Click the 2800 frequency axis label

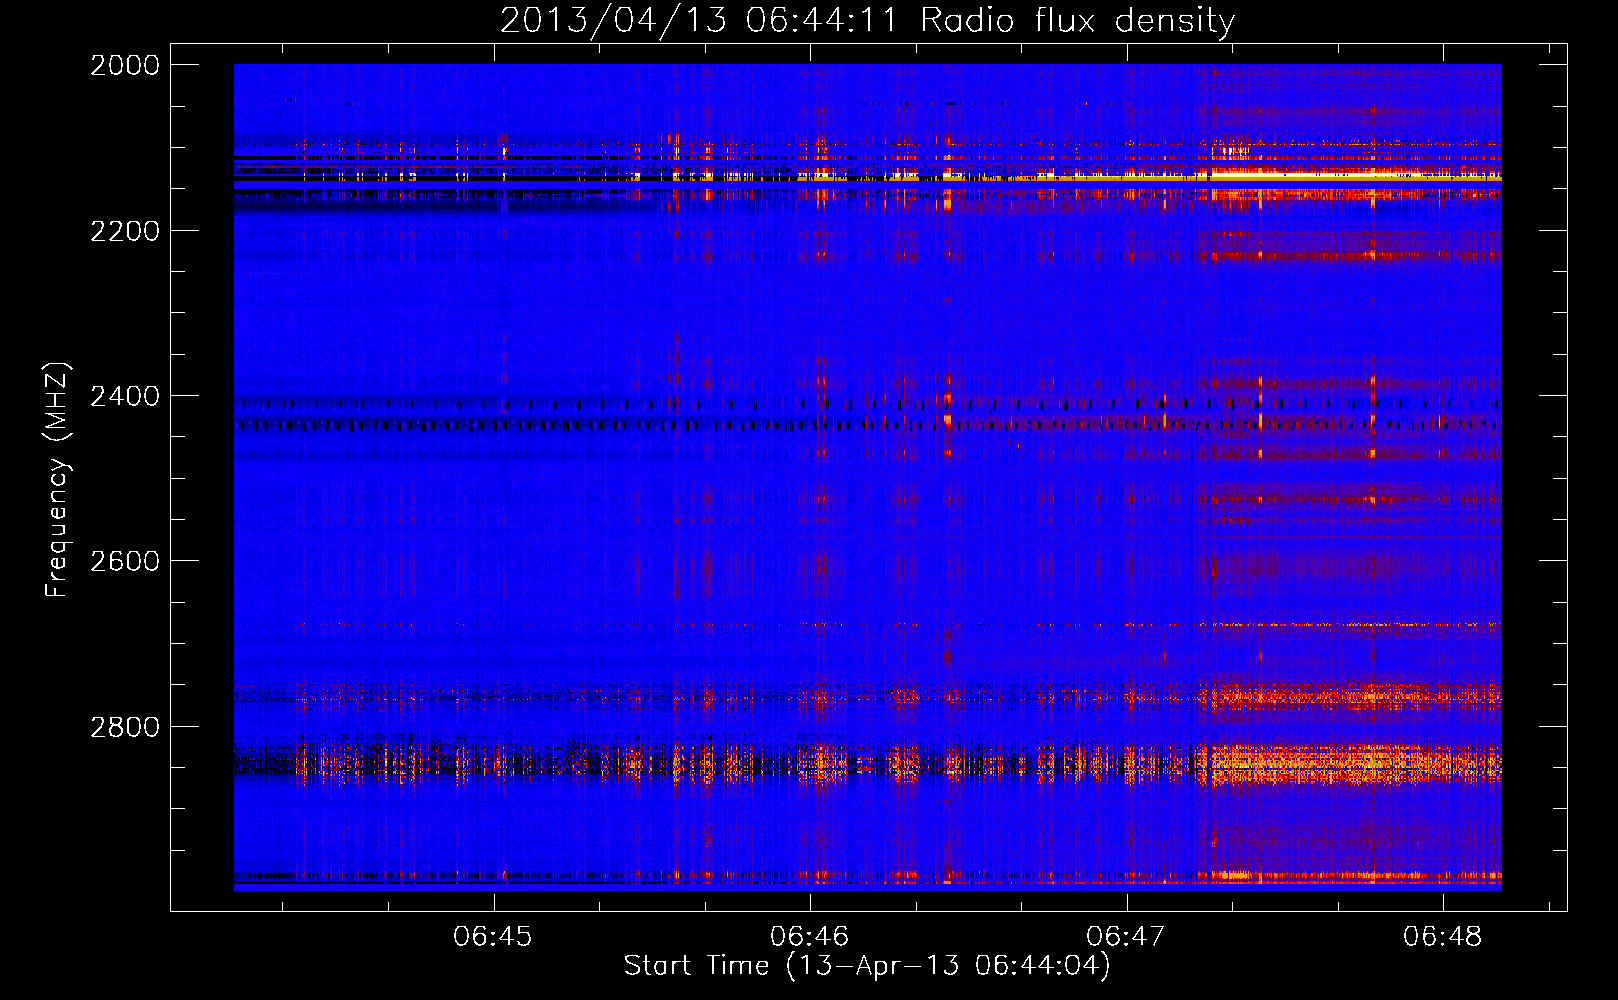(125, 727)
